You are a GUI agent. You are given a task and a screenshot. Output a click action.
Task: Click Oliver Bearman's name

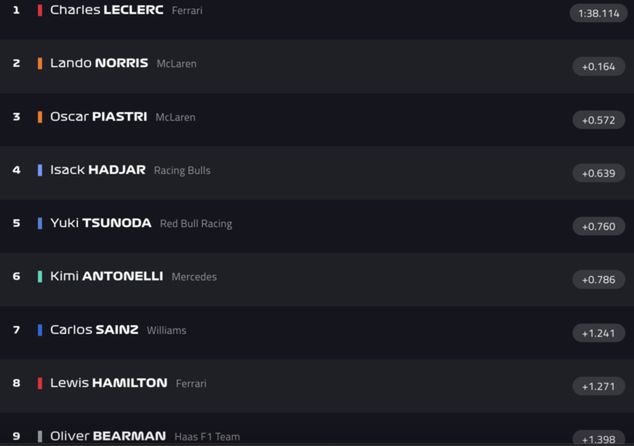tap(108, 436)
